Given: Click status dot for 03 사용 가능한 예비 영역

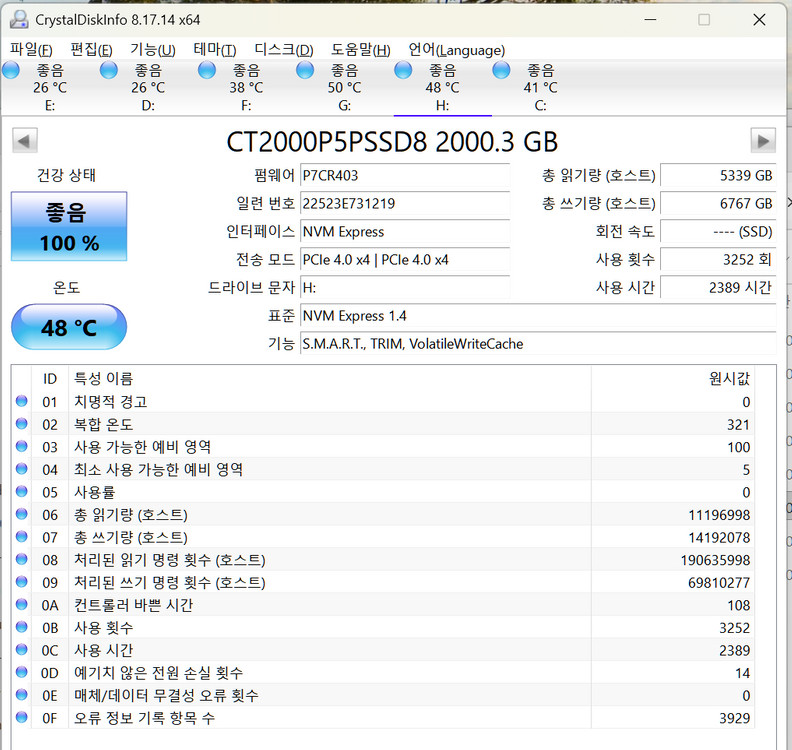Looking at the screenshot, I should [x=21, y=446].
